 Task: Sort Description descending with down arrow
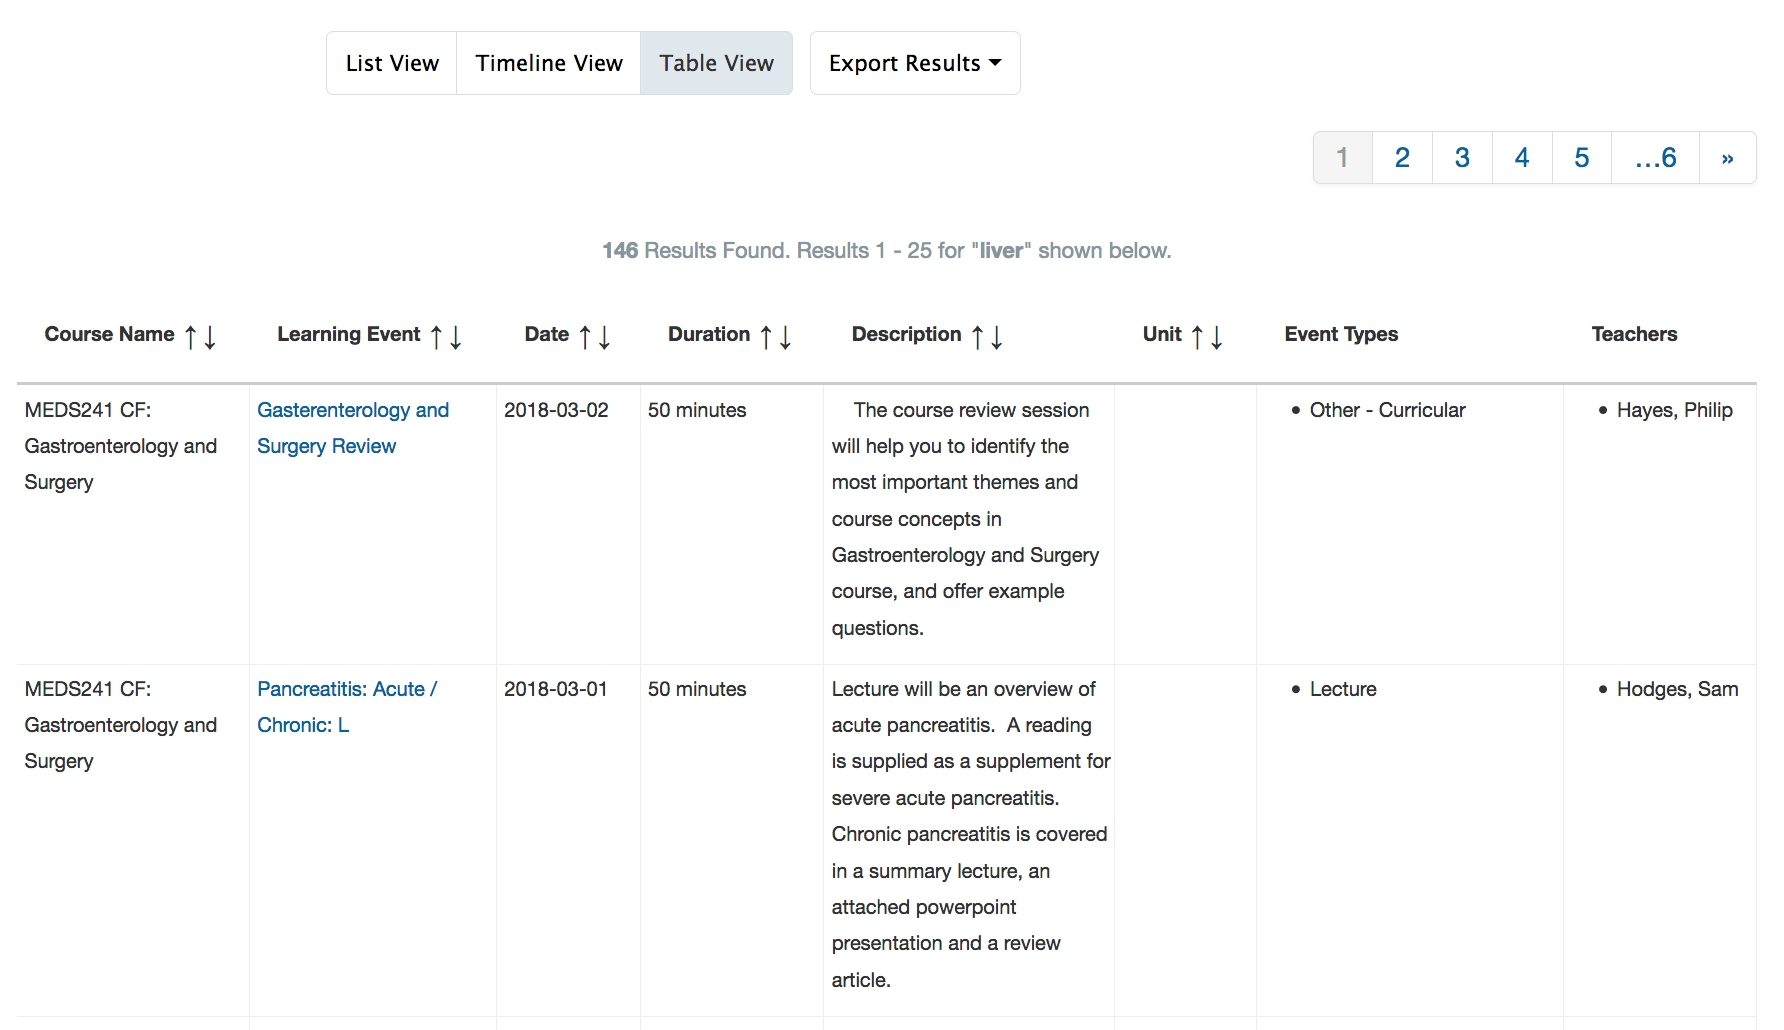click(x=997, y=337)
